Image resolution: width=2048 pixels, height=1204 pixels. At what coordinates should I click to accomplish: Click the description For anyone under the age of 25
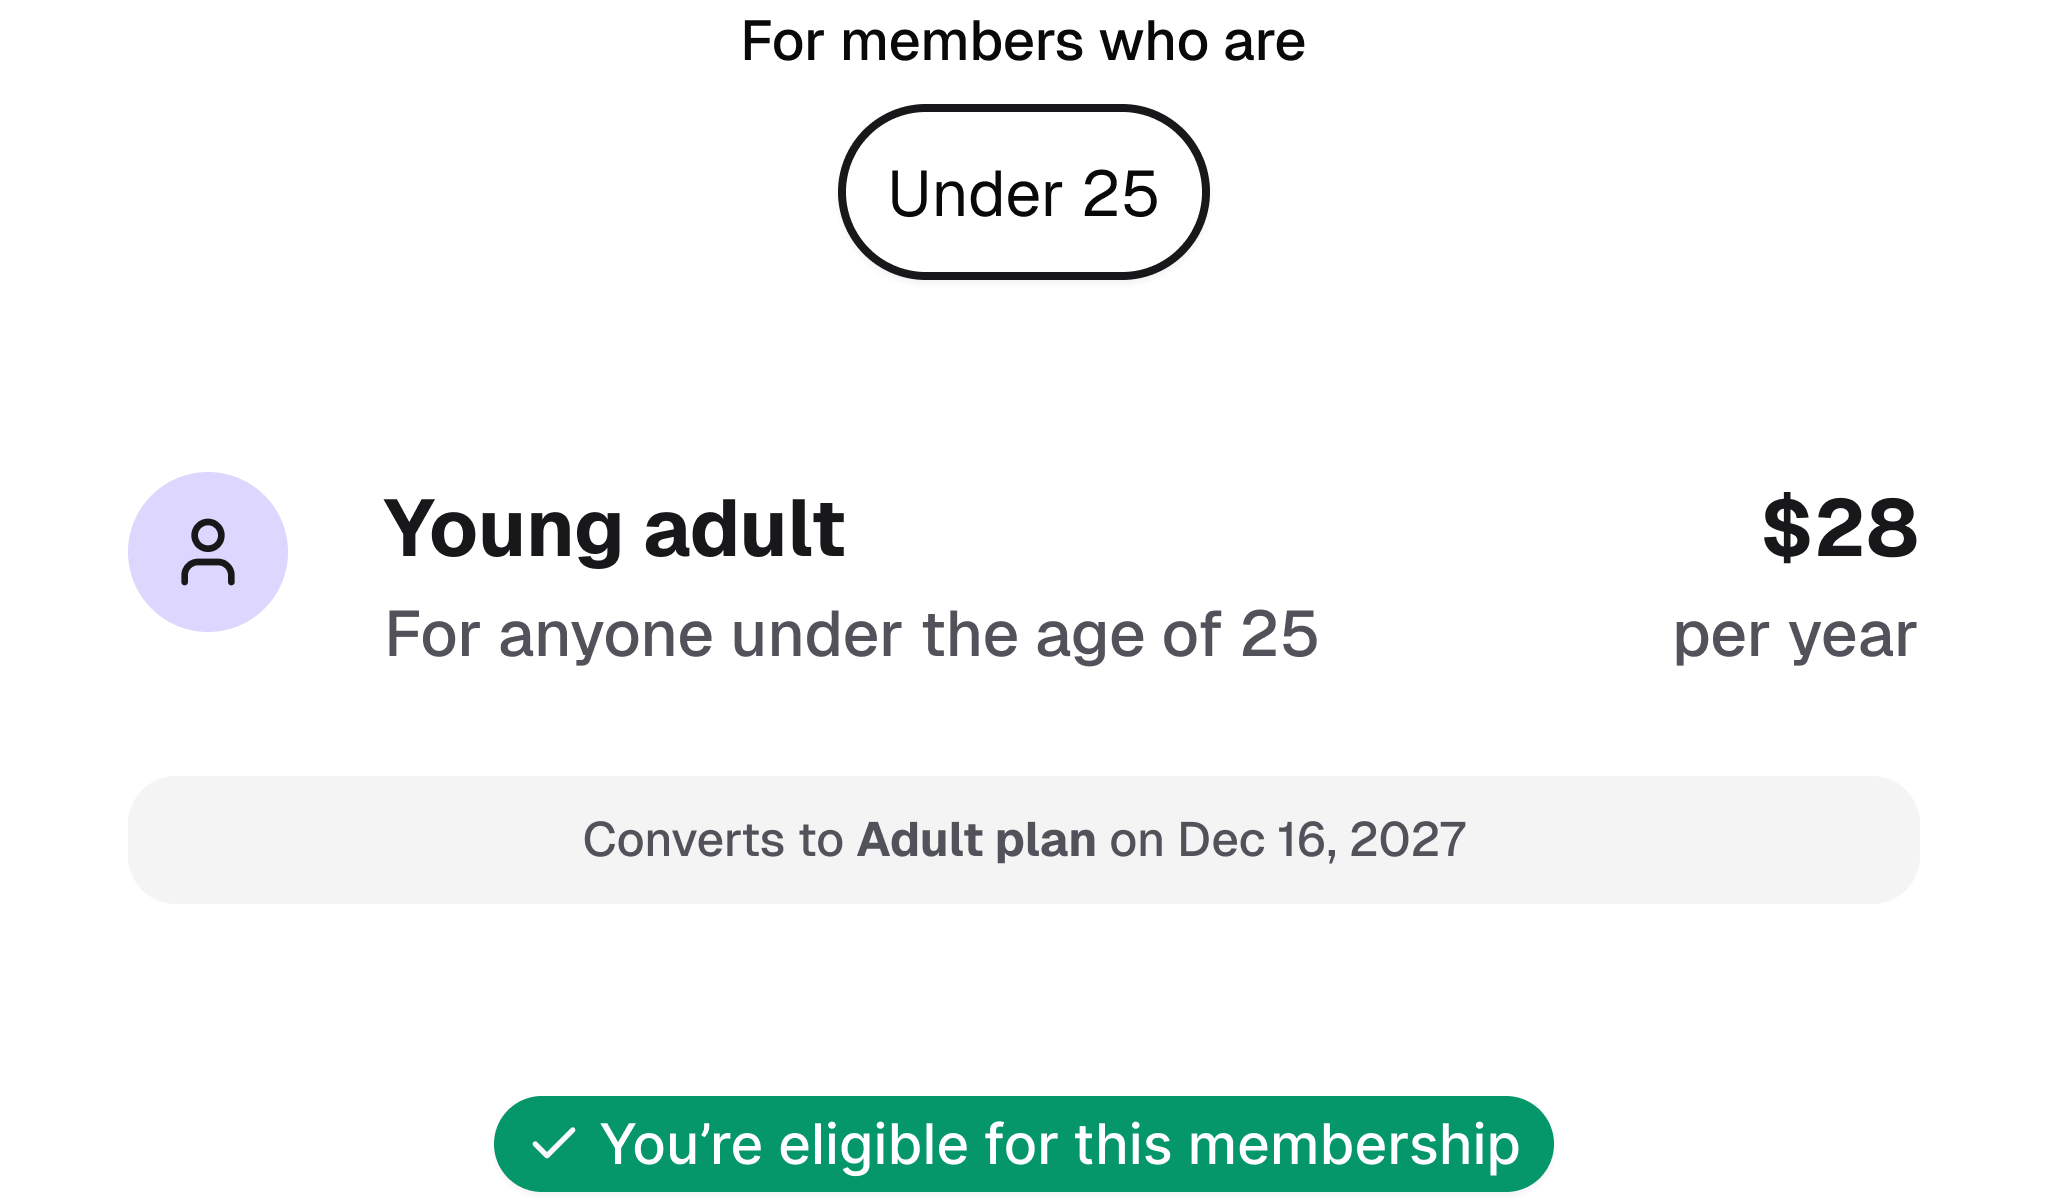(851, 635)
